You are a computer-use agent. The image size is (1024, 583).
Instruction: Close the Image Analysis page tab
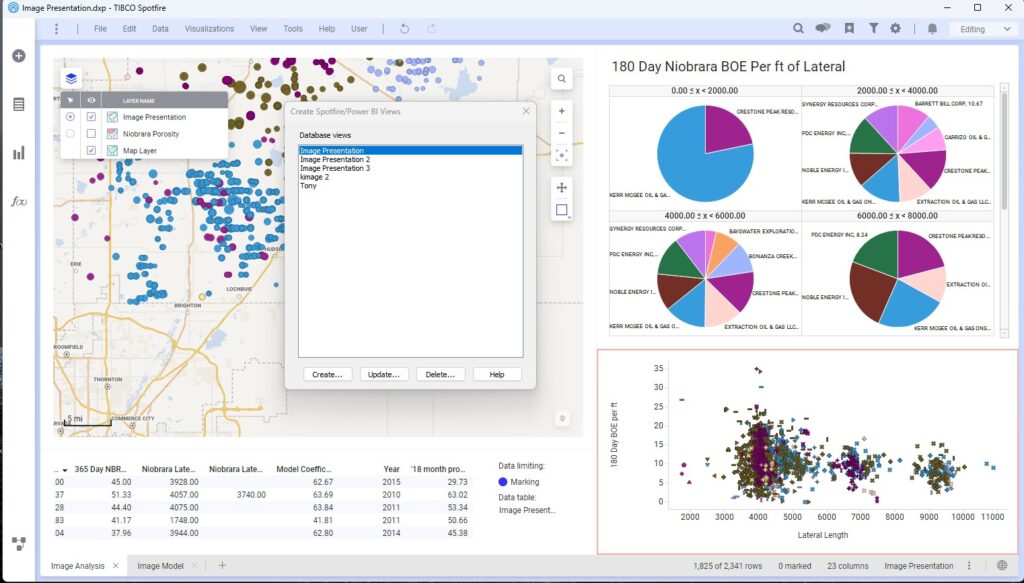tap(116, 566)
